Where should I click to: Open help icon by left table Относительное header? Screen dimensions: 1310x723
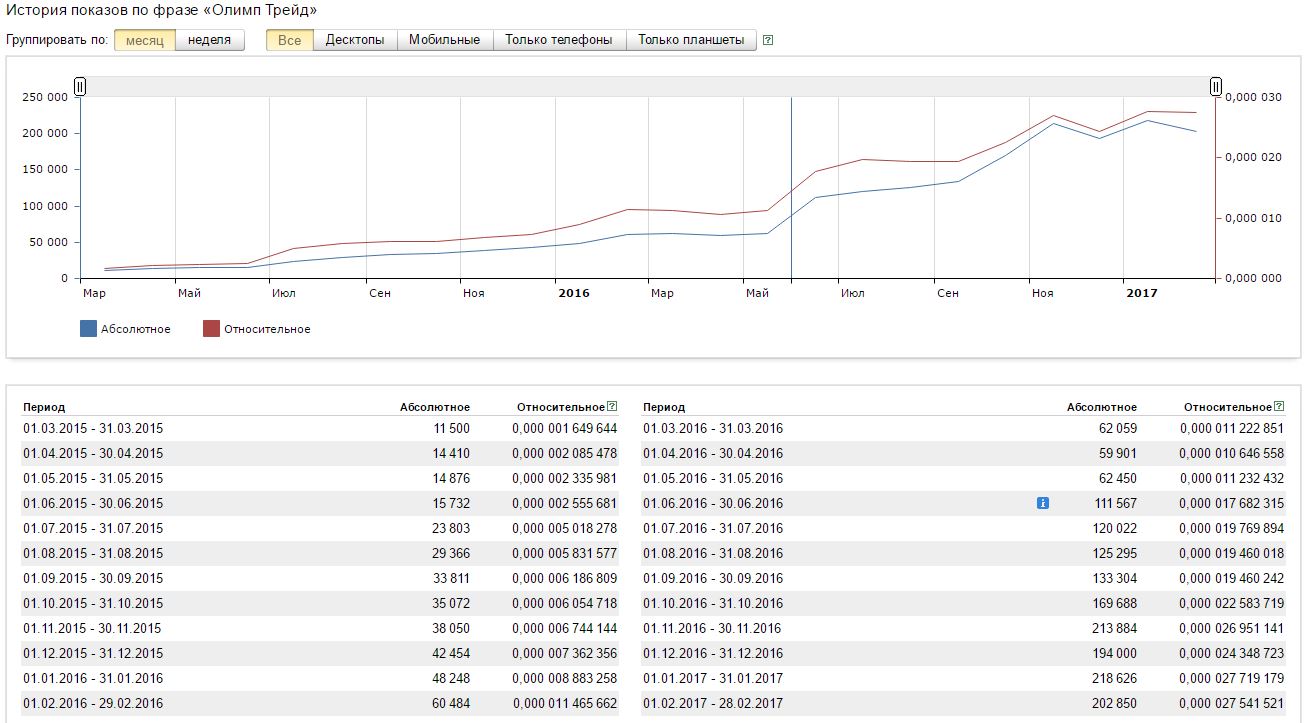[612, 407]
